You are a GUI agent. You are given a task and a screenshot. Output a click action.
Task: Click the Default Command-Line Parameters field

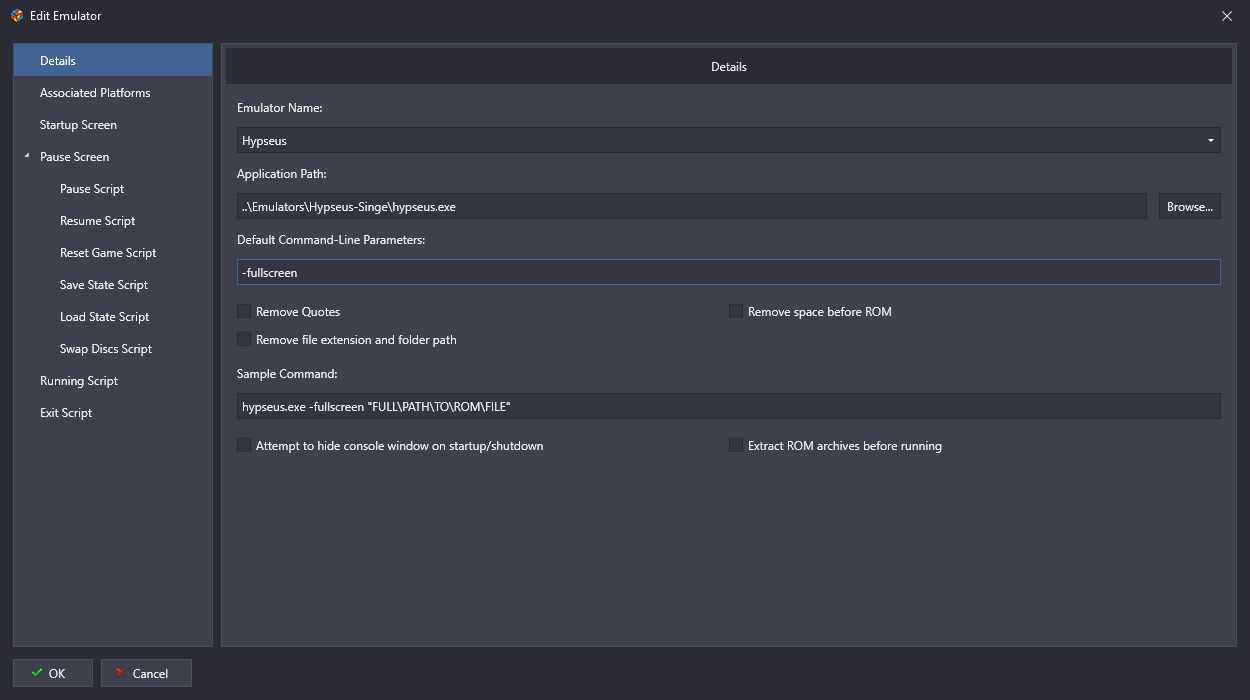728,272
